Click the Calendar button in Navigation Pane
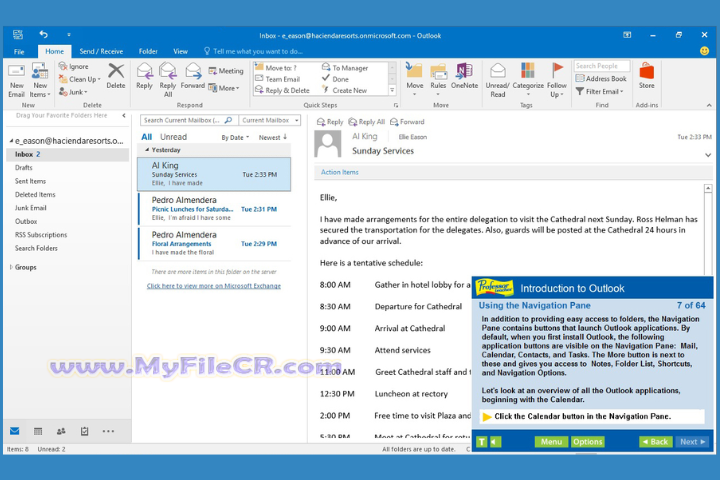Image resolution: width=720 pixels, height=480 pixels. (38, 431)
